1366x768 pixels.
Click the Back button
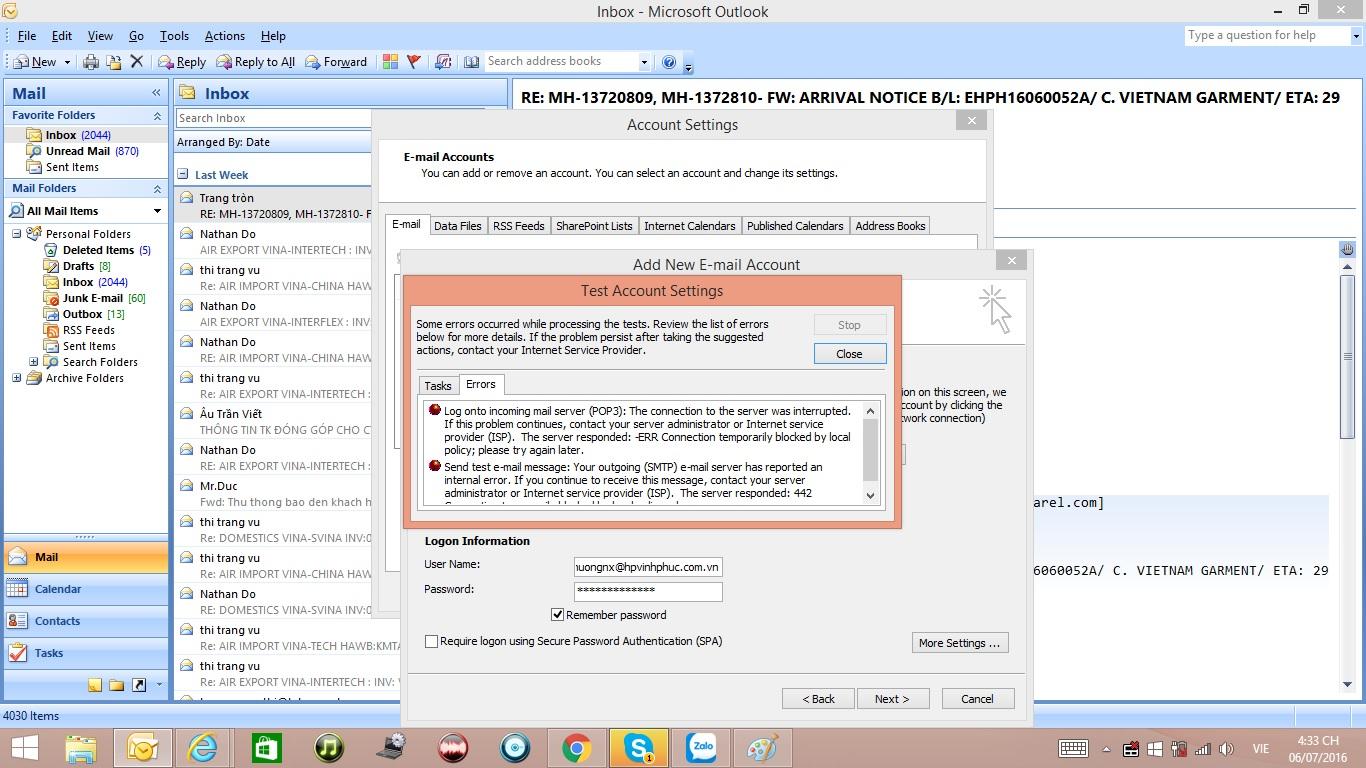click(818, 699)
